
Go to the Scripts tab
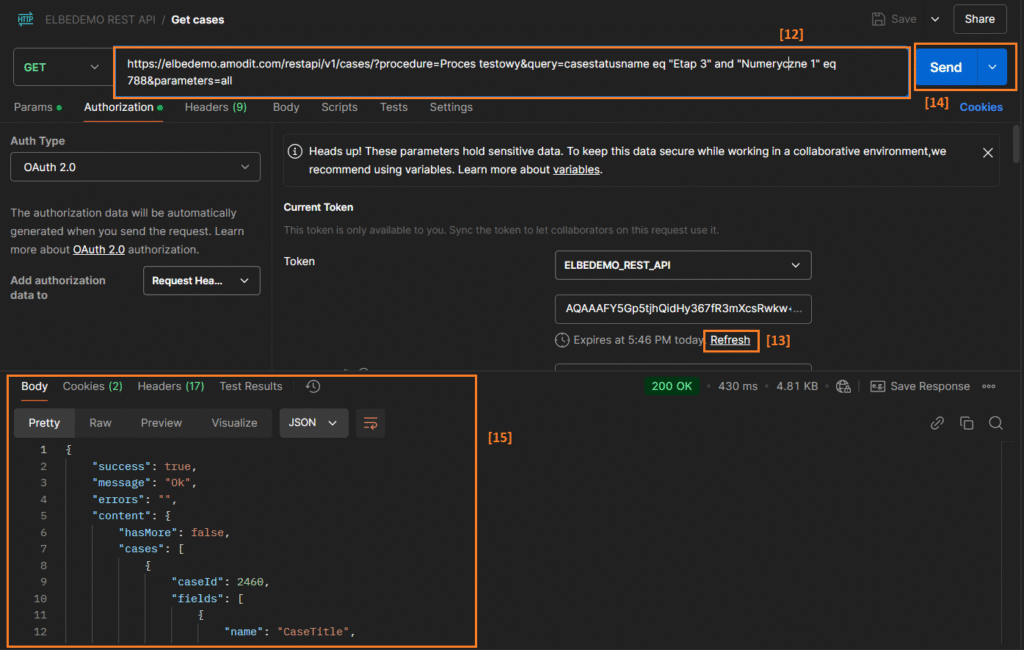tap(340, 107)
